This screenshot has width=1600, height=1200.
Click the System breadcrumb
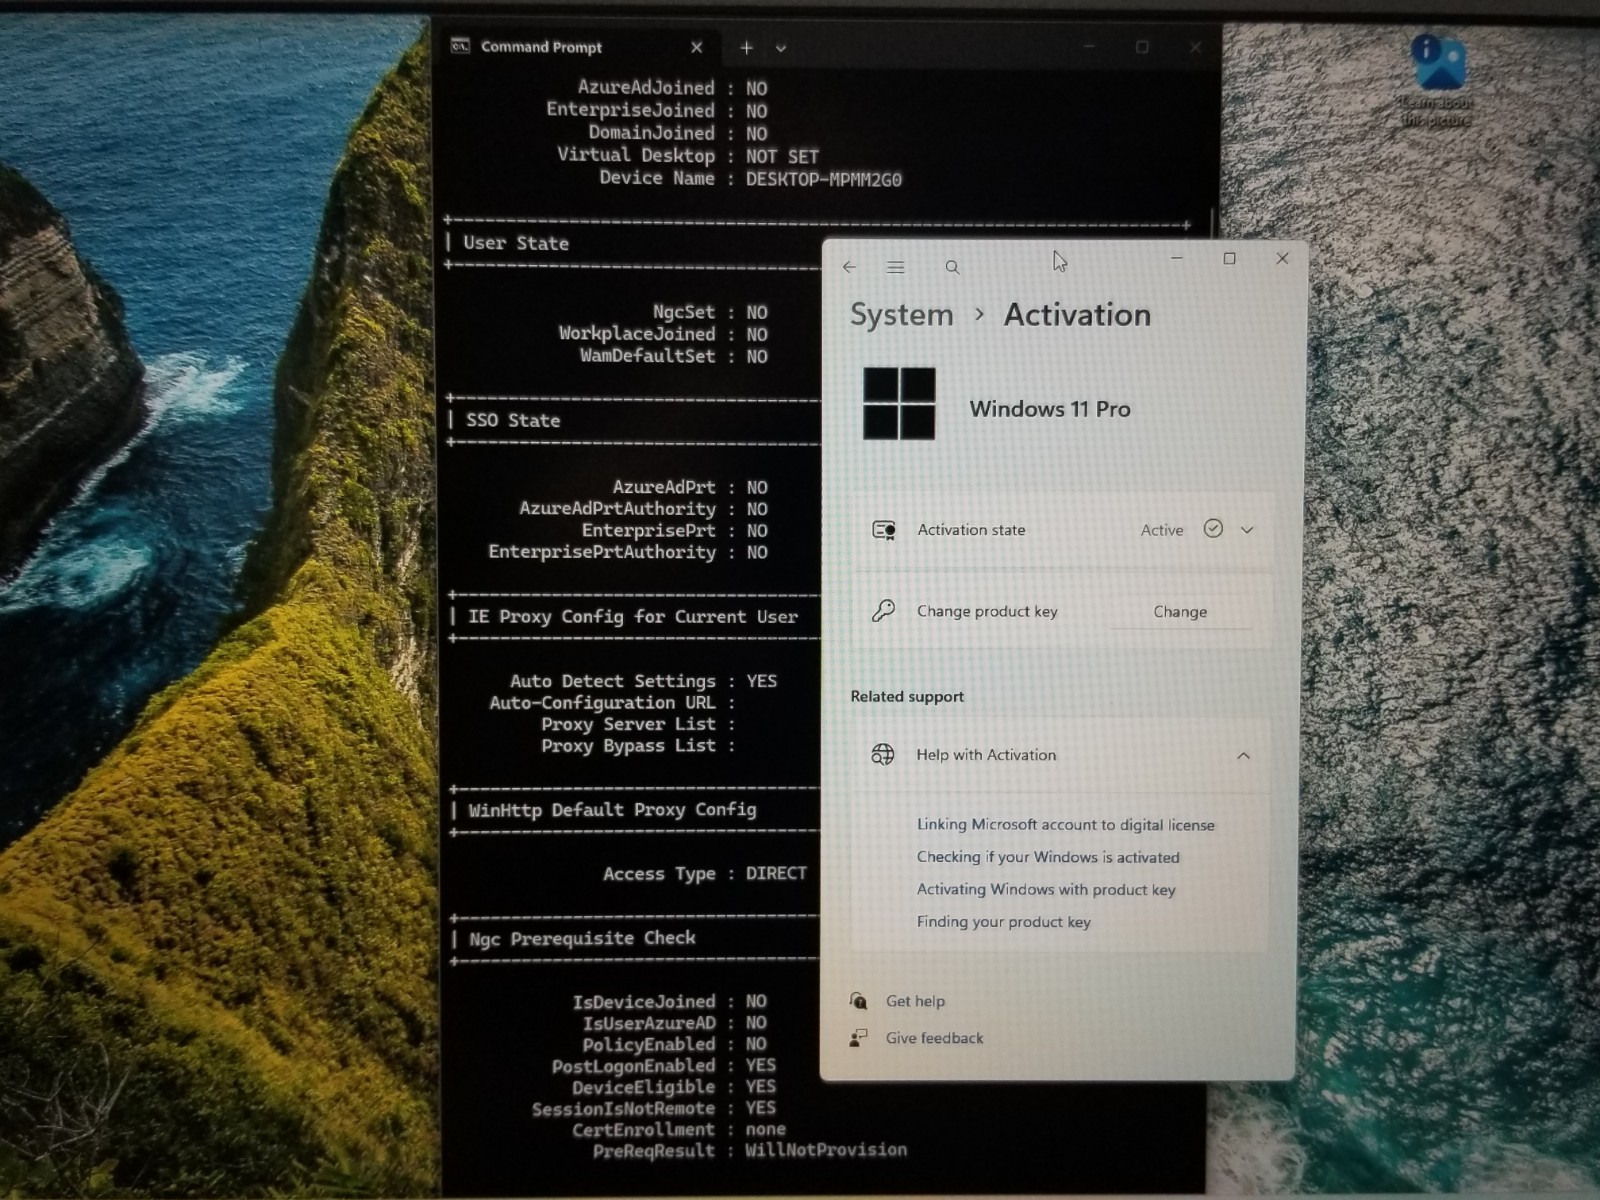(902, 315)
